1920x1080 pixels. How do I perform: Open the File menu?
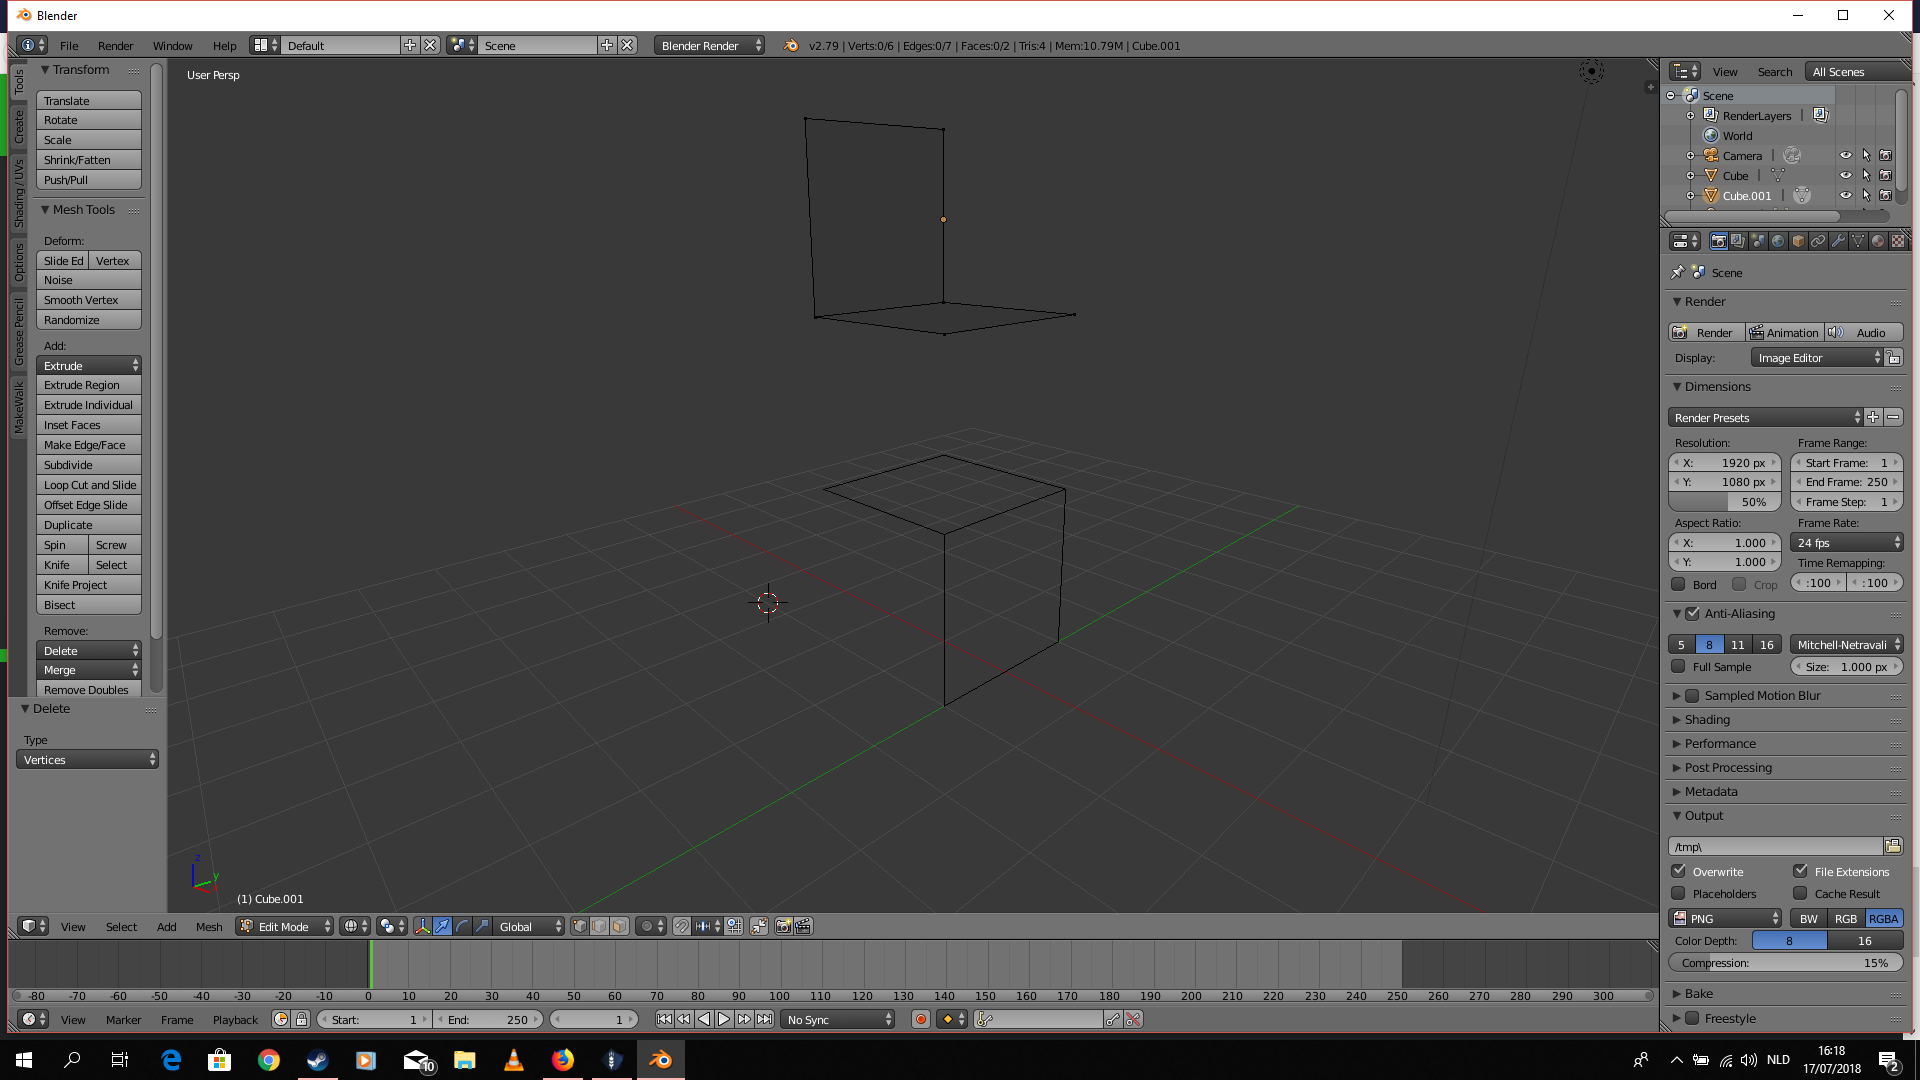coord(69,45)
